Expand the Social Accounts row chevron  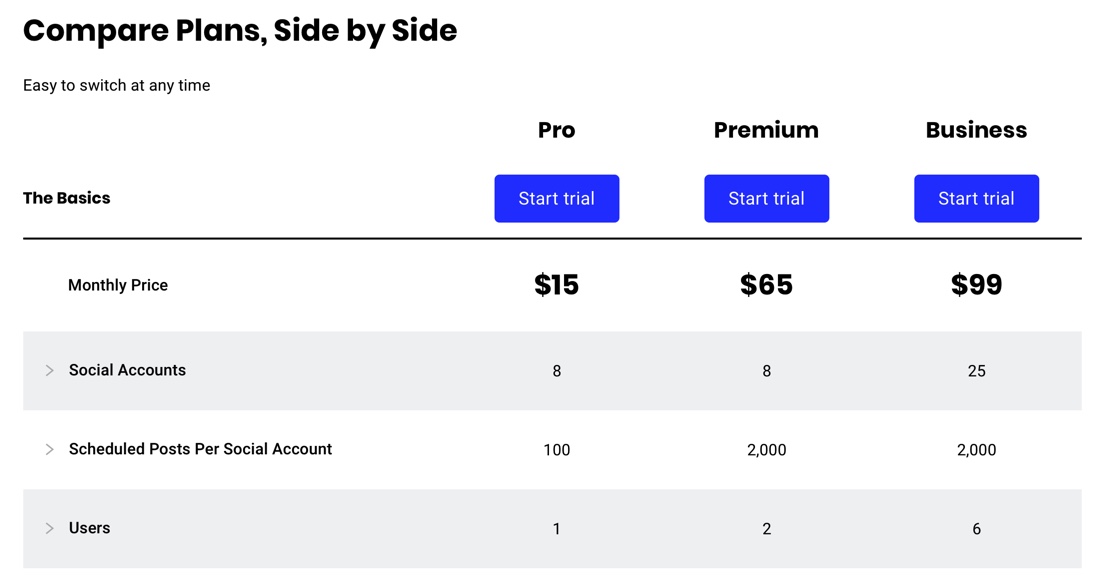pos(49,371)
